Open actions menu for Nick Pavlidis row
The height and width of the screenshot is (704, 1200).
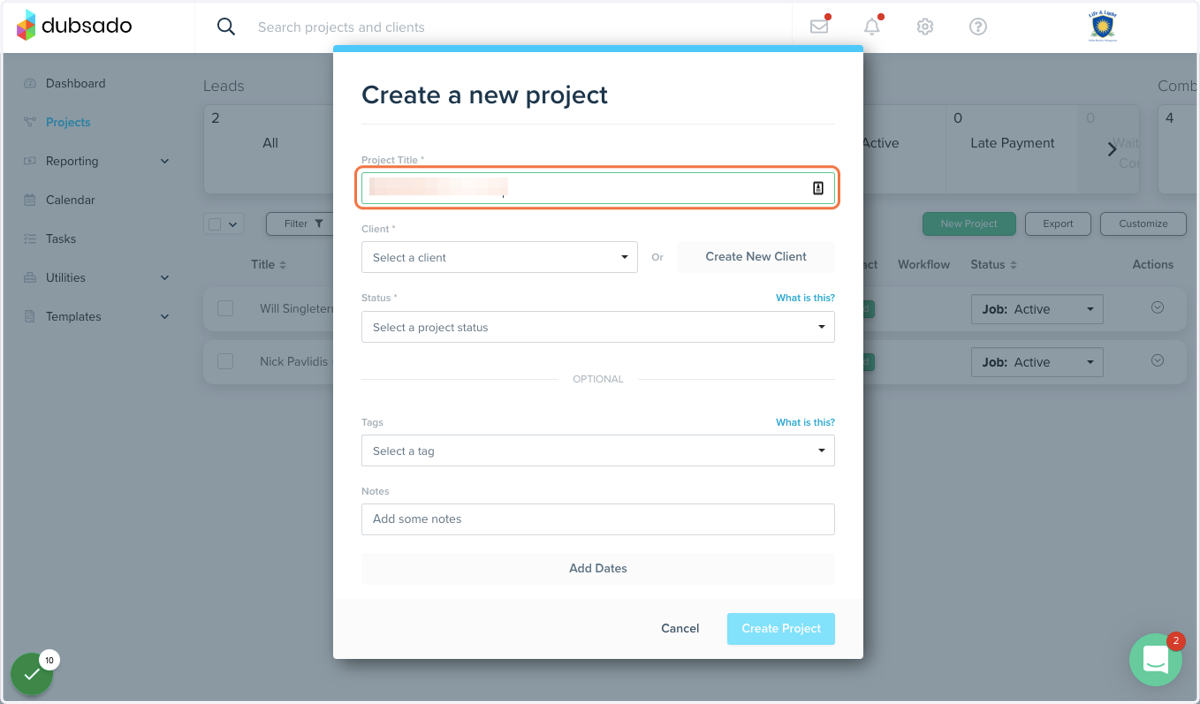pos(1158,360)
